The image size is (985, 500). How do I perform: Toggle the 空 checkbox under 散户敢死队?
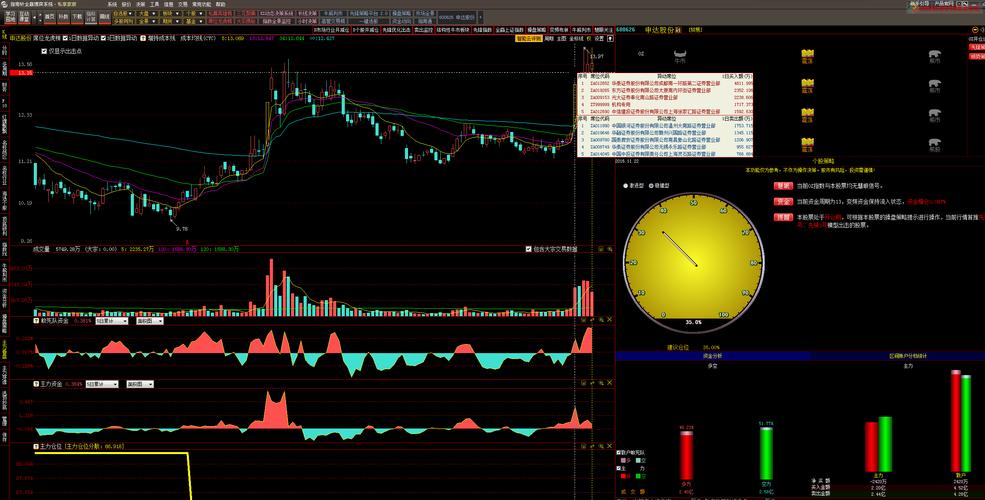pyautogui.click(x=638, y=460)
